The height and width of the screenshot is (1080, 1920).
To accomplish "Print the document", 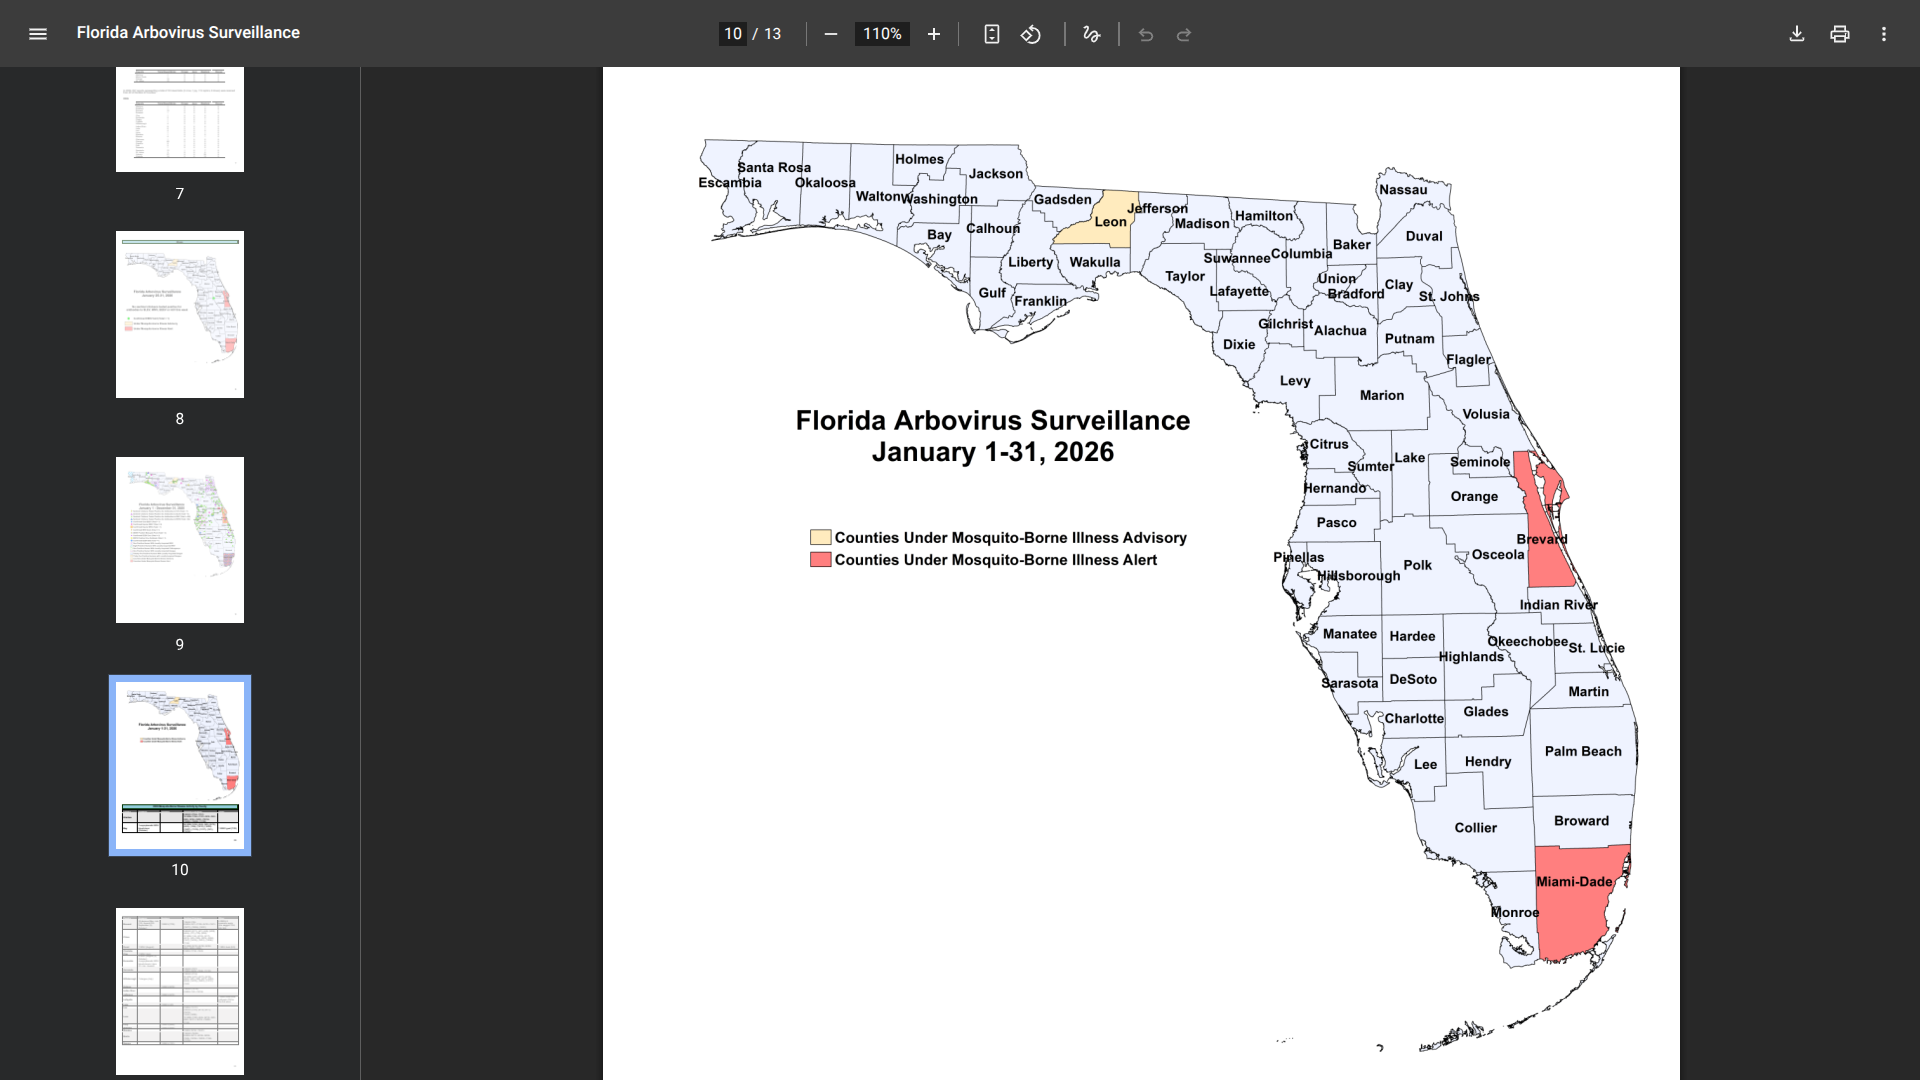I will (x=1840, y=34).
